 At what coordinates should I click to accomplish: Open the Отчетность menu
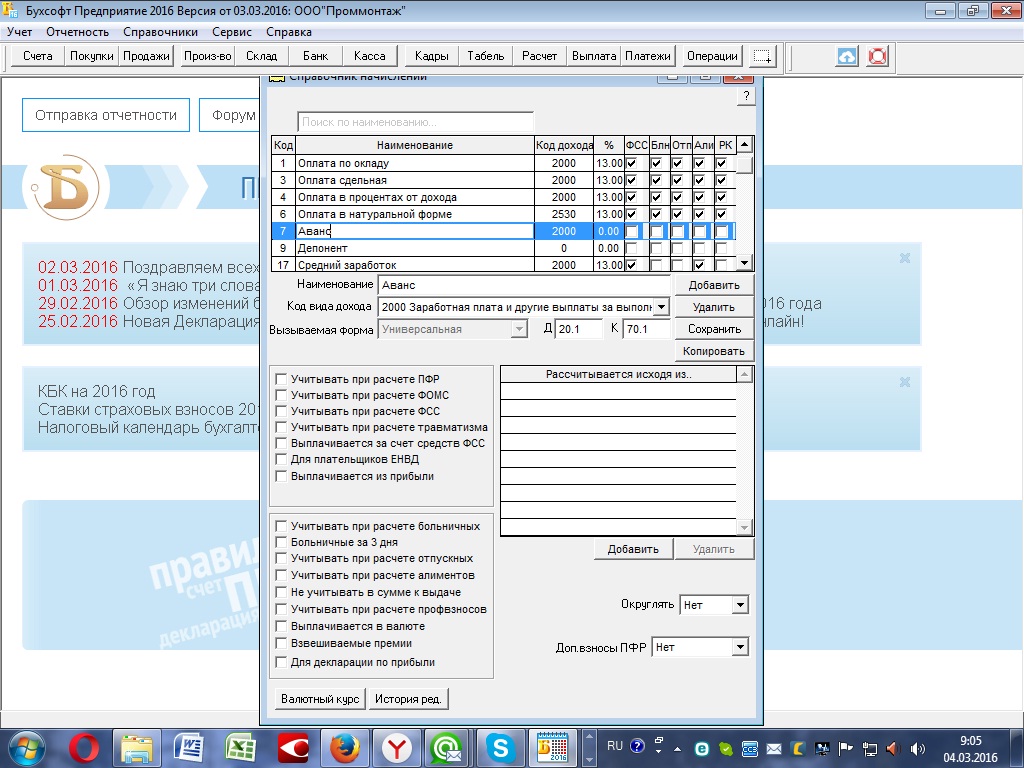[77, 32]
